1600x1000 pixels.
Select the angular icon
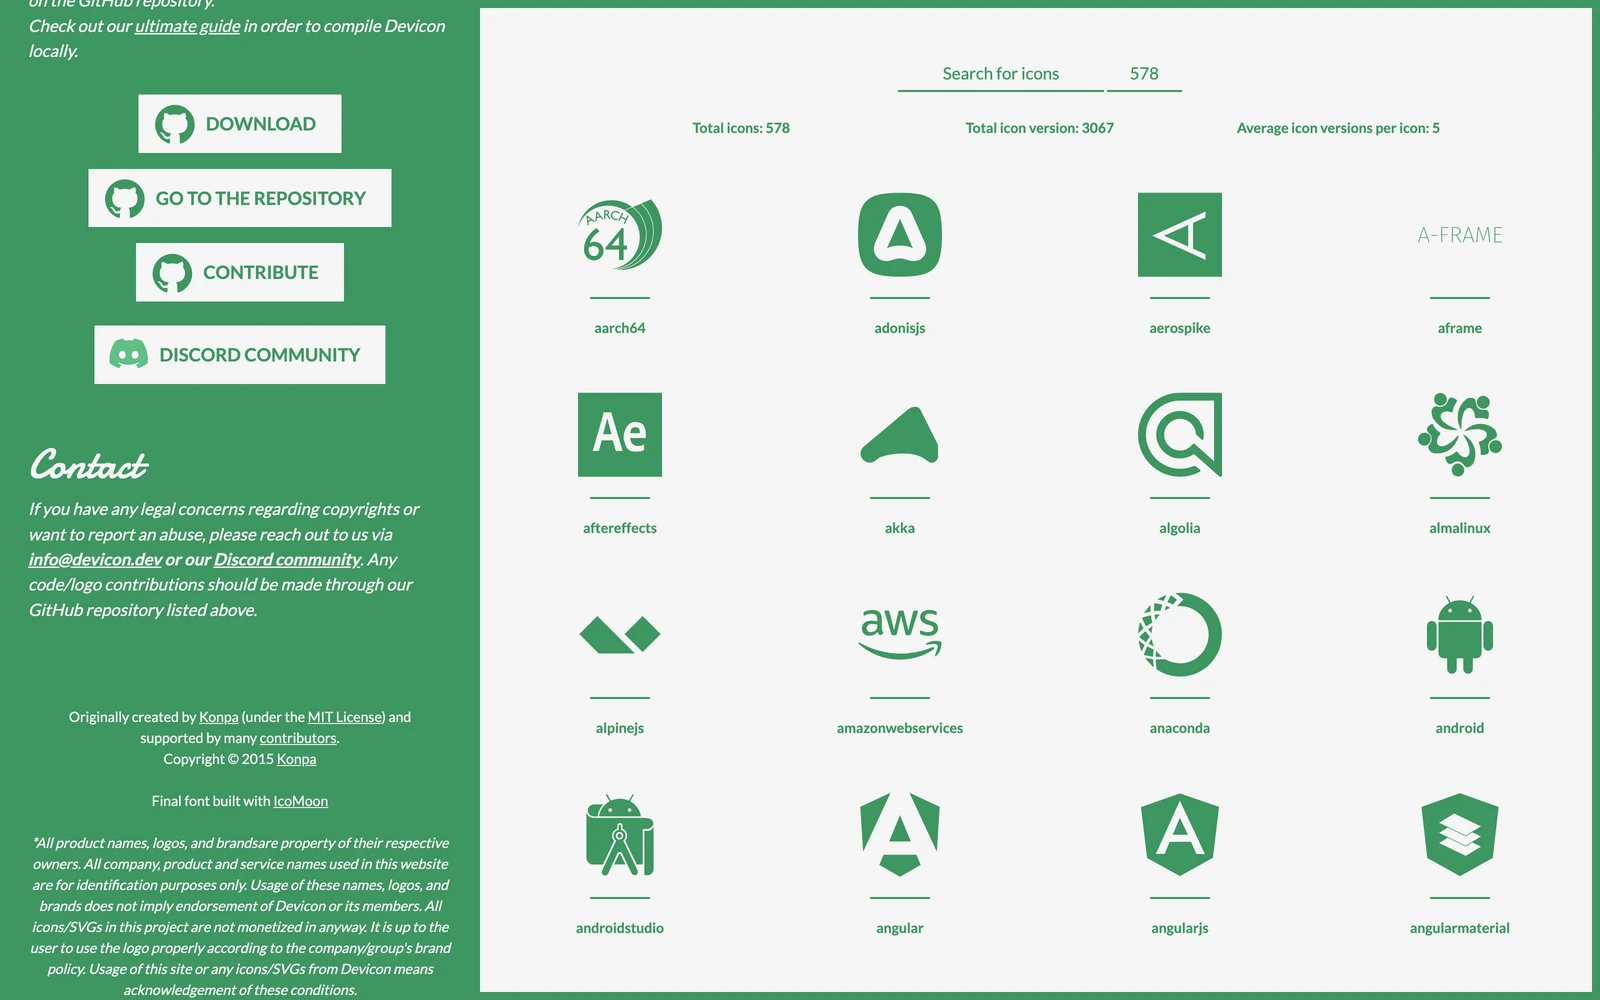click(x=900, y=835)
